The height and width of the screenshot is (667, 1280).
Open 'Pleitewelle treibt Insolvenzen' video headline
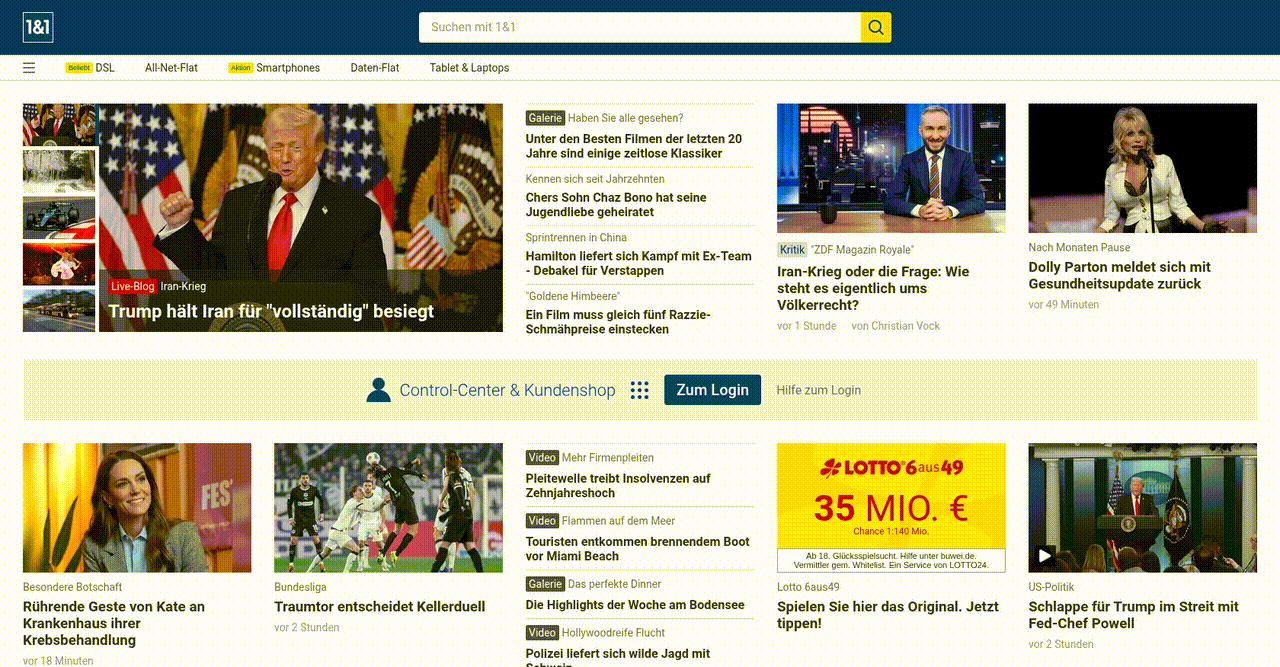click(618, 485)
